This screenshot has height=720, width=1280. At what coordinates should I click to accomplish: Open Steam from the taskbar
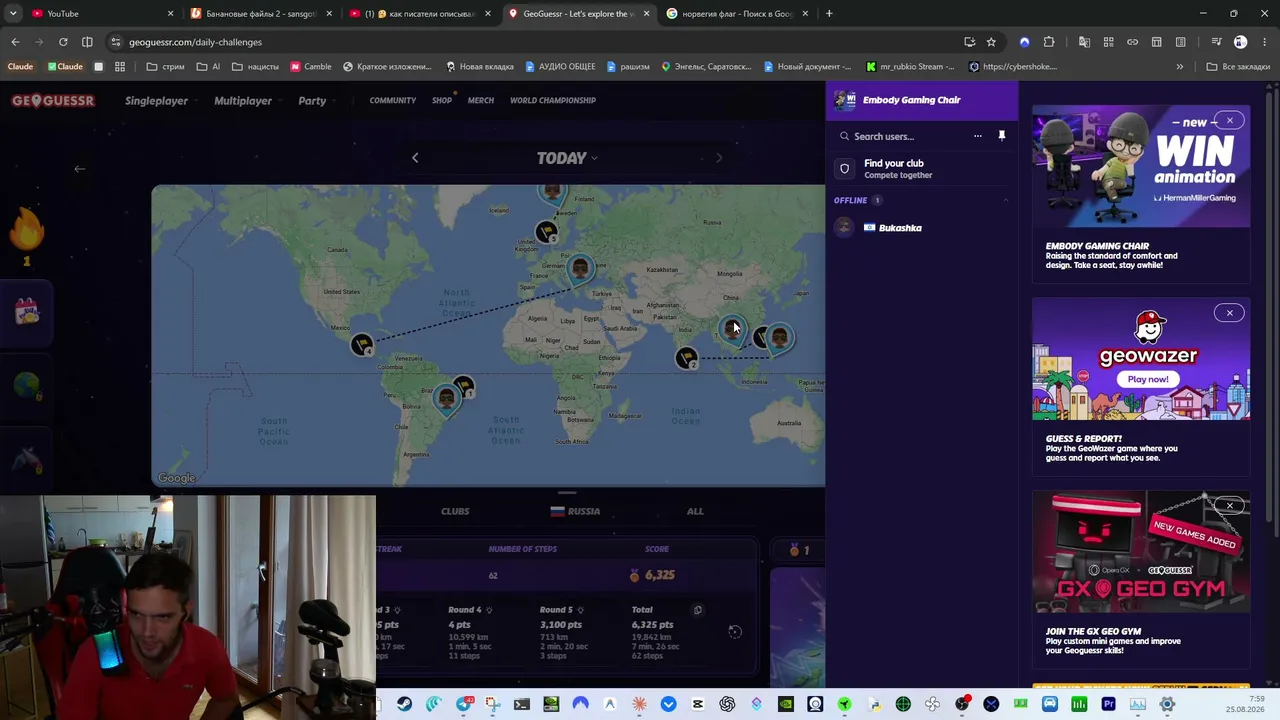[x=404, y=704]
